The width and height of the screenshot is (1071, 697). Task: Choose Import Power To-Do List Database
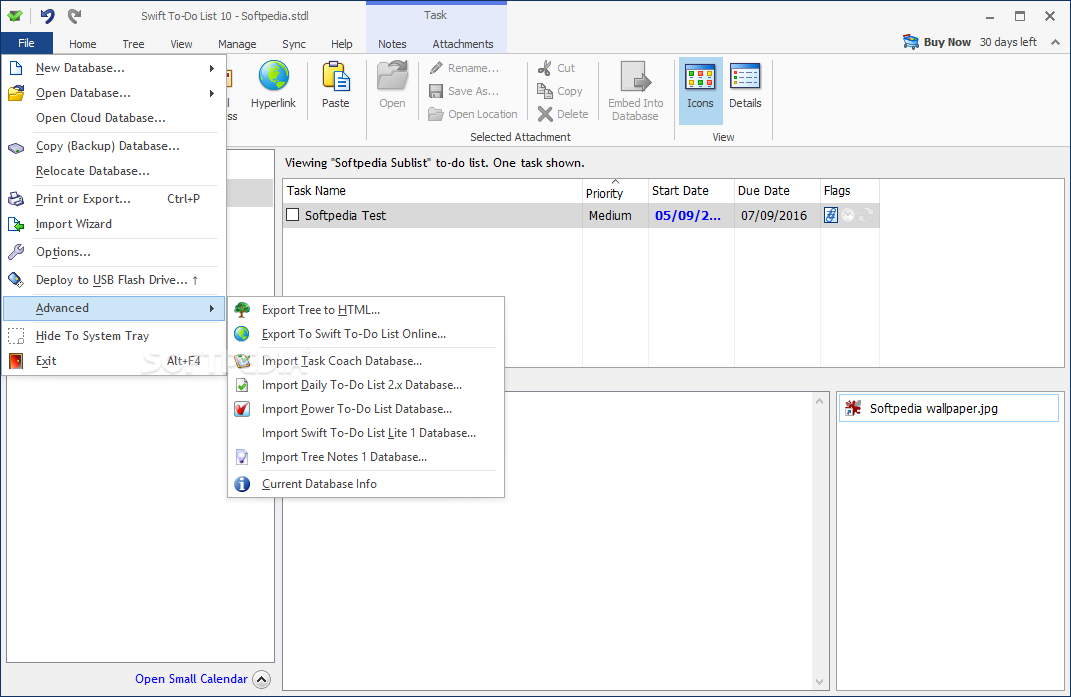366,409
